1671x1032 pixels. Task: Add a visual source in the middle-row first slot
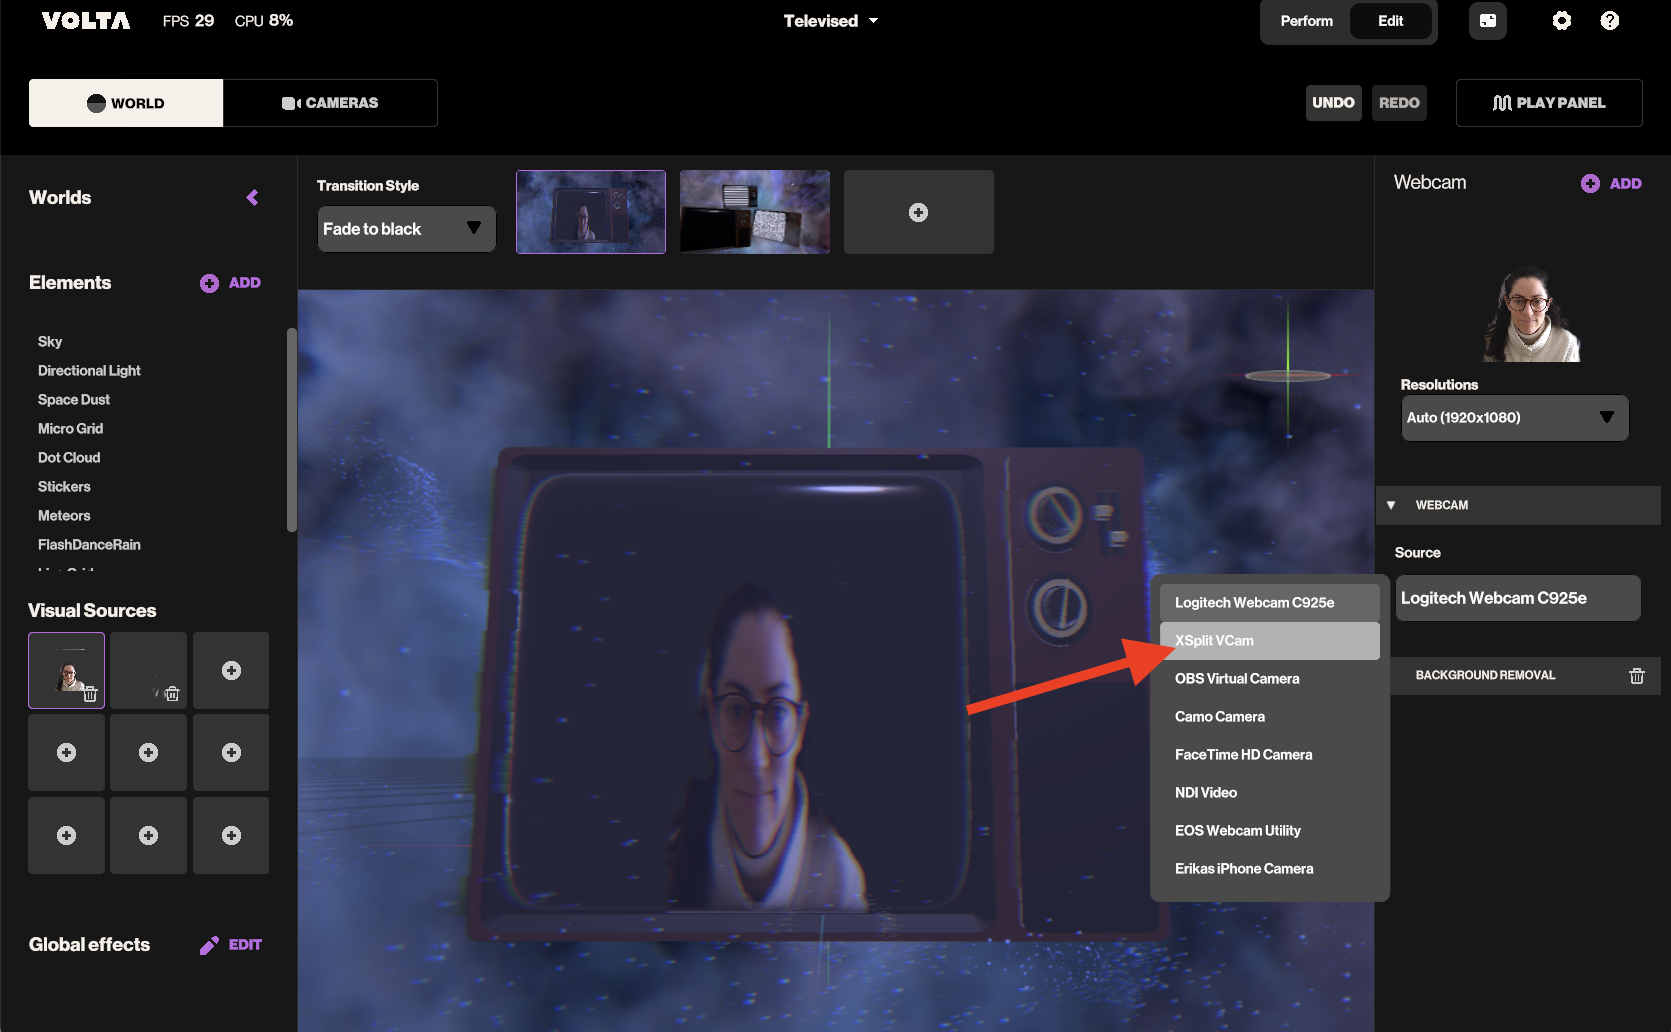(x=66, y=752)
